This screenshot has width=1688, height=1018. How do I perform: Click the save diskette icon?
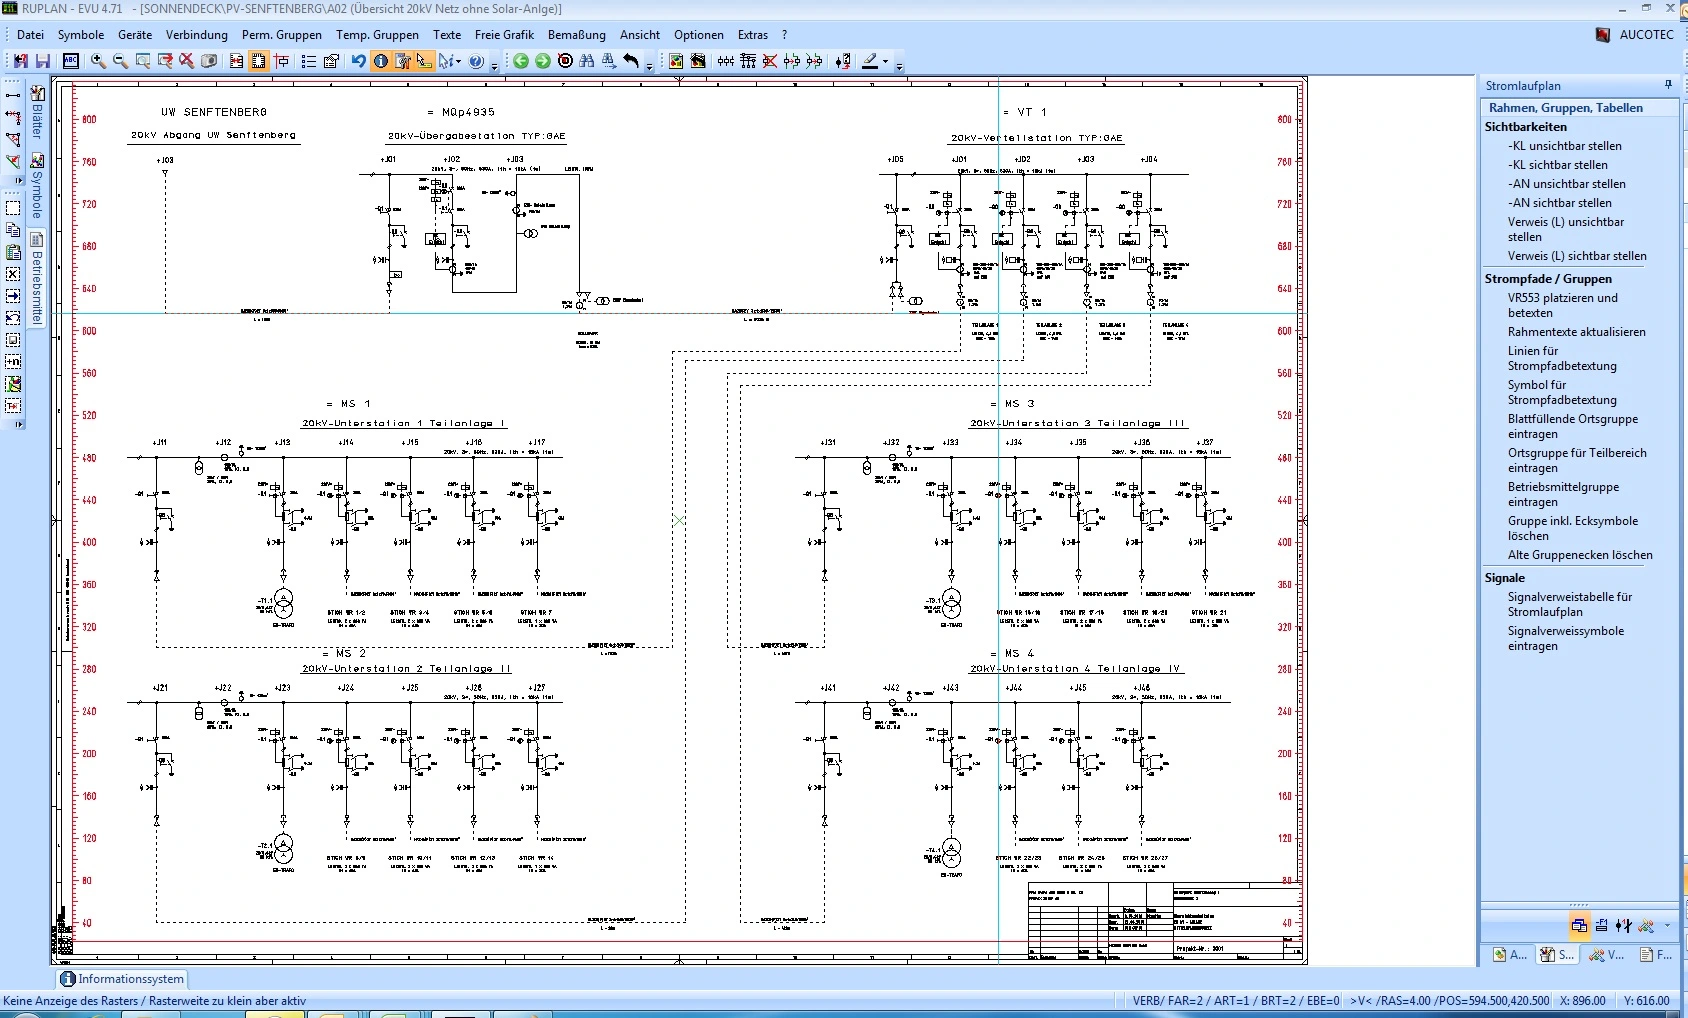tap(43, 61)
